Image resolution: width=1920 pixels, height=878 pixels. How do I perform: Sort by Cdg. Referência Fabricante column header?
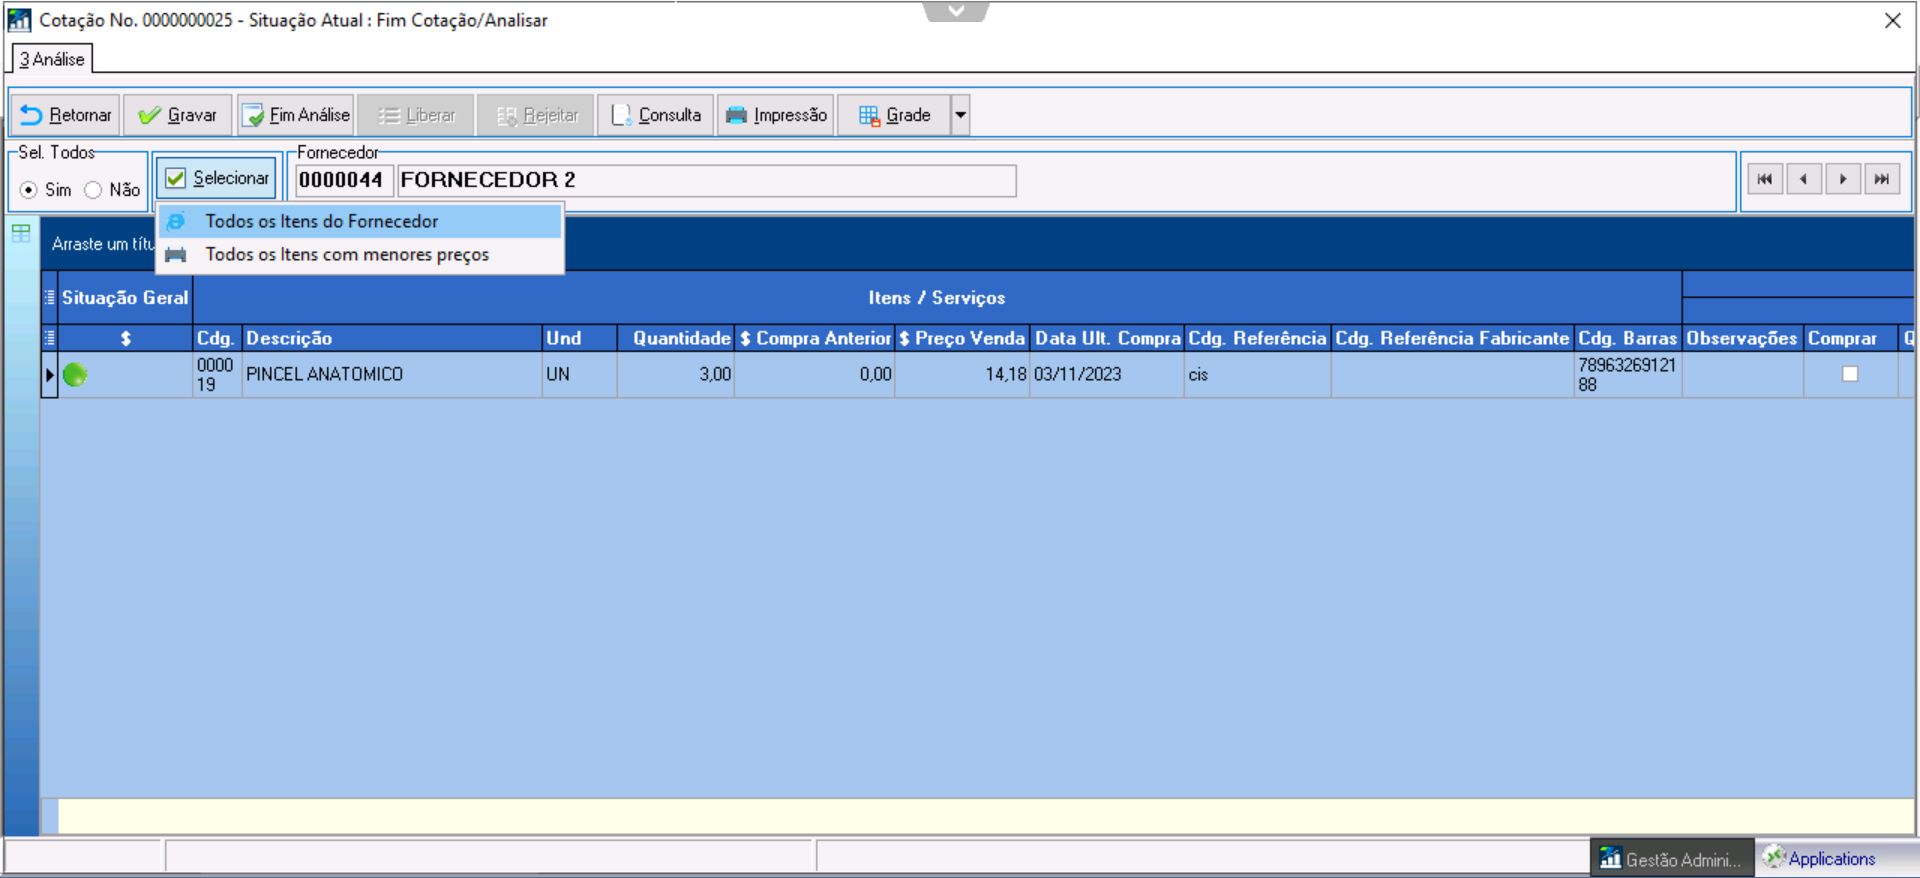pyautogui.click(x=1452, y=338)
